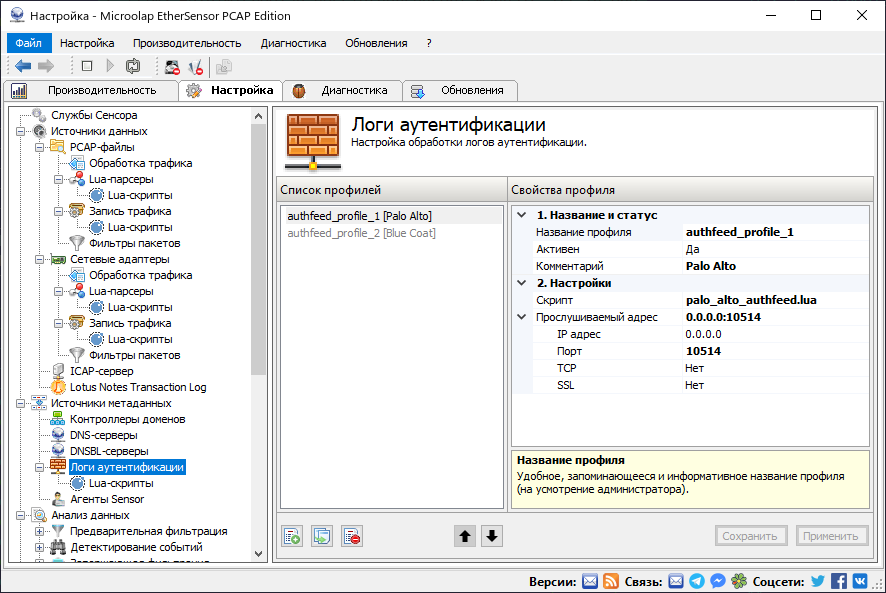Enable SSL in profile settings
The image size is (886, 593).
click(693, 384)
